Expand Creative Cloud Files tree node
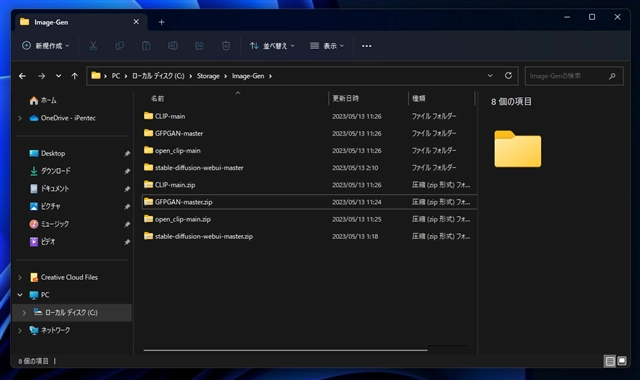The height and width of the screenshot is (380, 640). tap(20, 277)
